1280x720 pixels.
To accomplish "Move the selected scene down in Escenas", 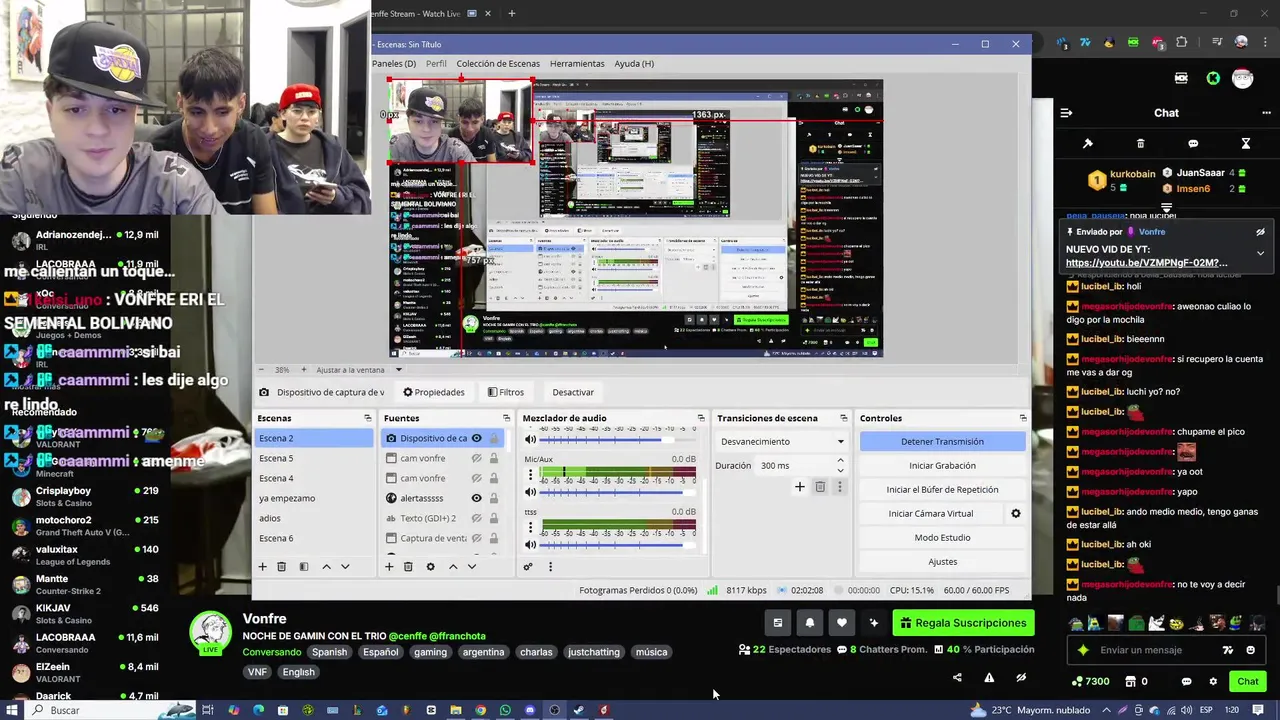I will [345, 567].
